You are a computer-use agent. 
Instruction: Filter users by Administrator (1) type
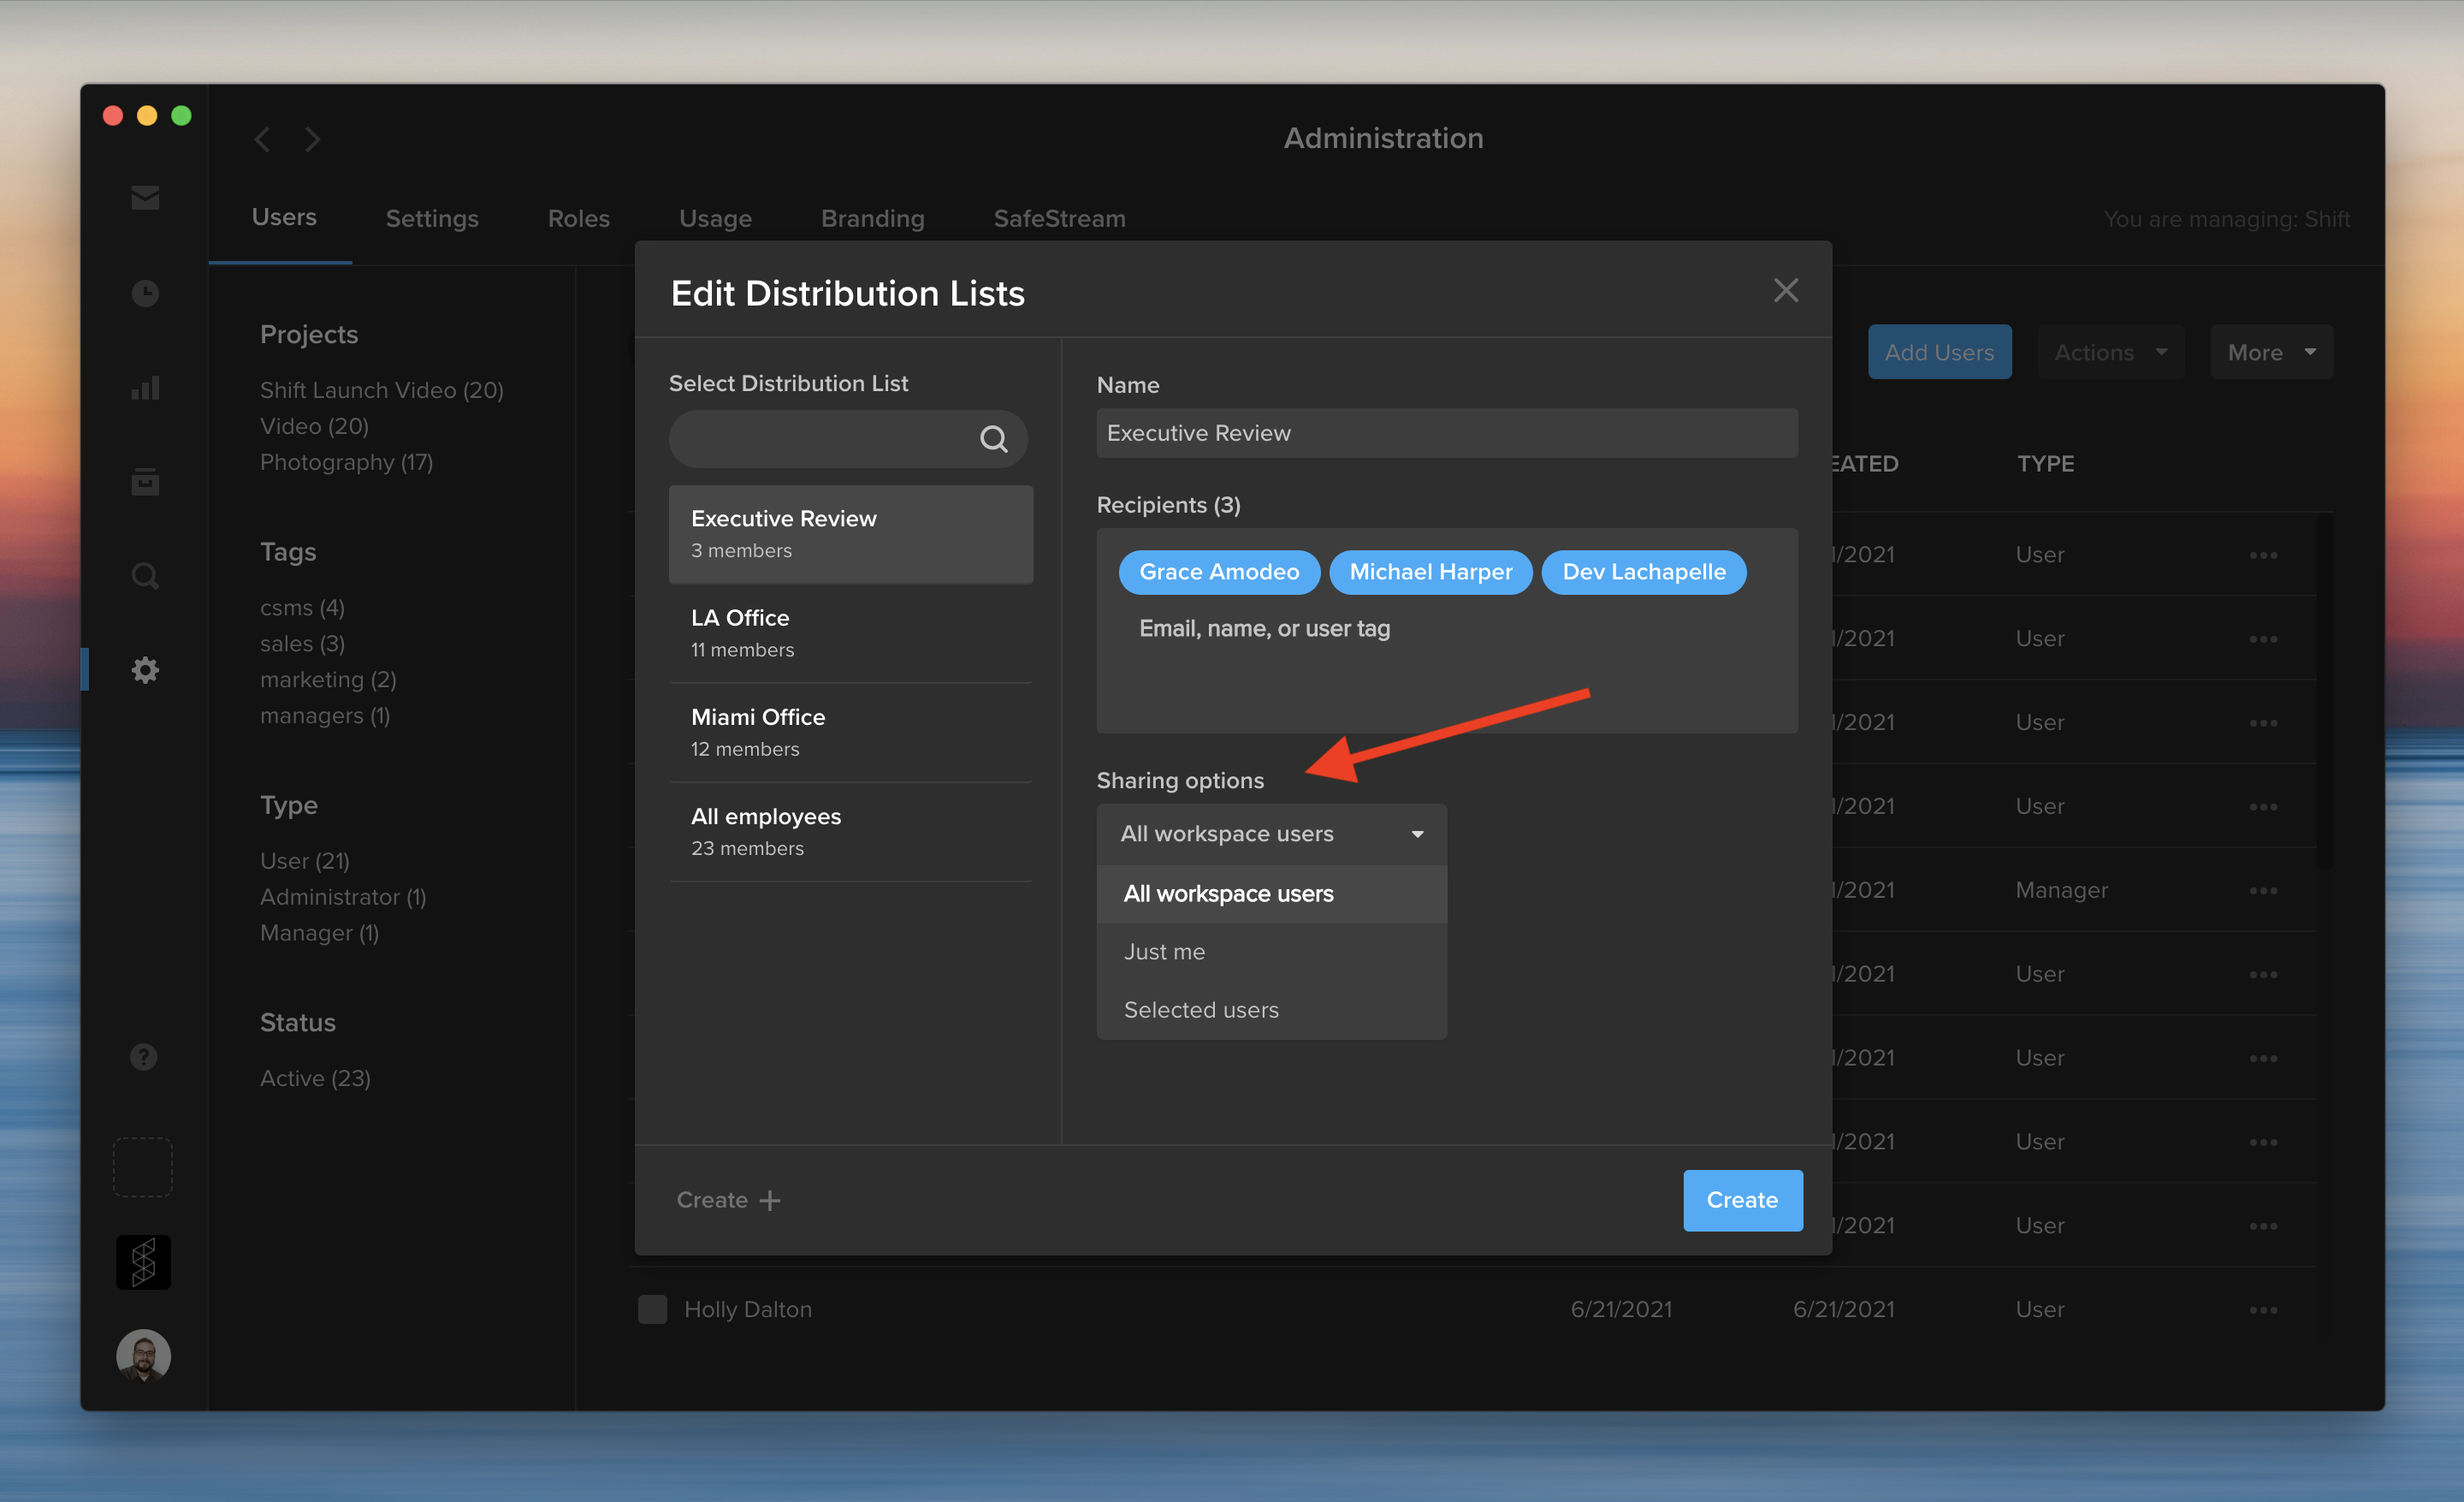pos(342,896)
